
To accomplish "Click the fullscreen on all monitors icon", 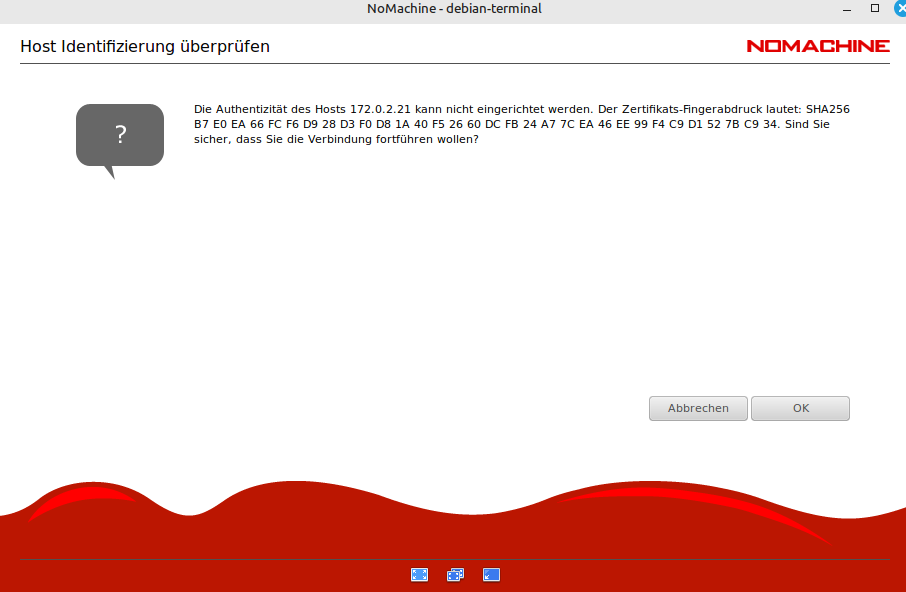I will point(455,575).
